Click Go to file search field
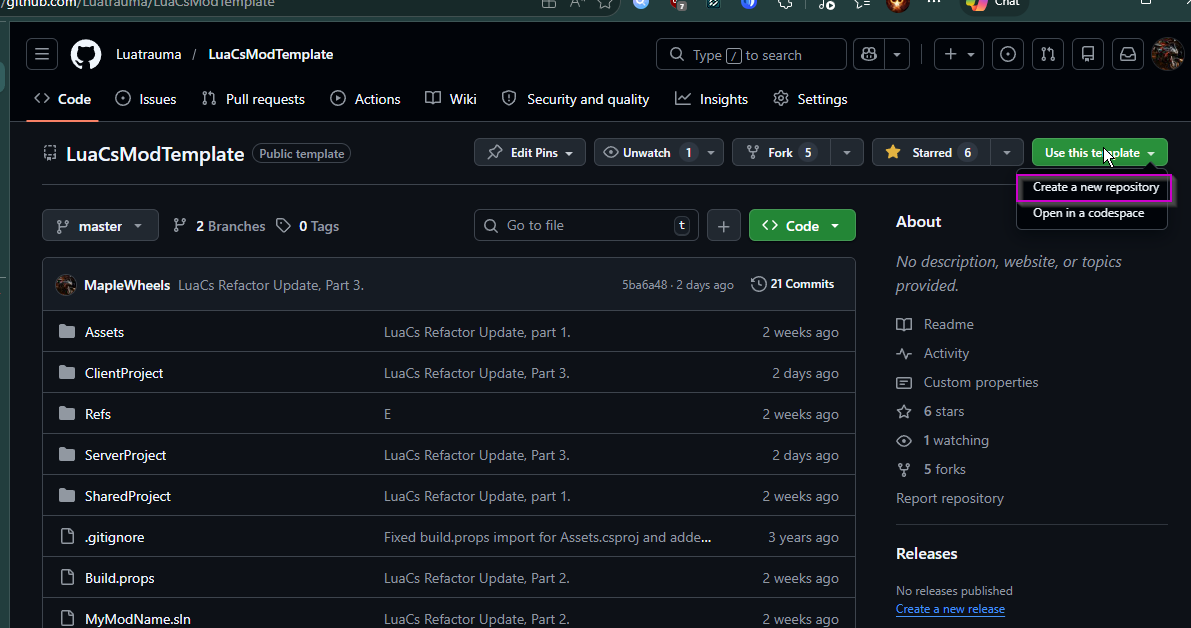 [586, 226]
